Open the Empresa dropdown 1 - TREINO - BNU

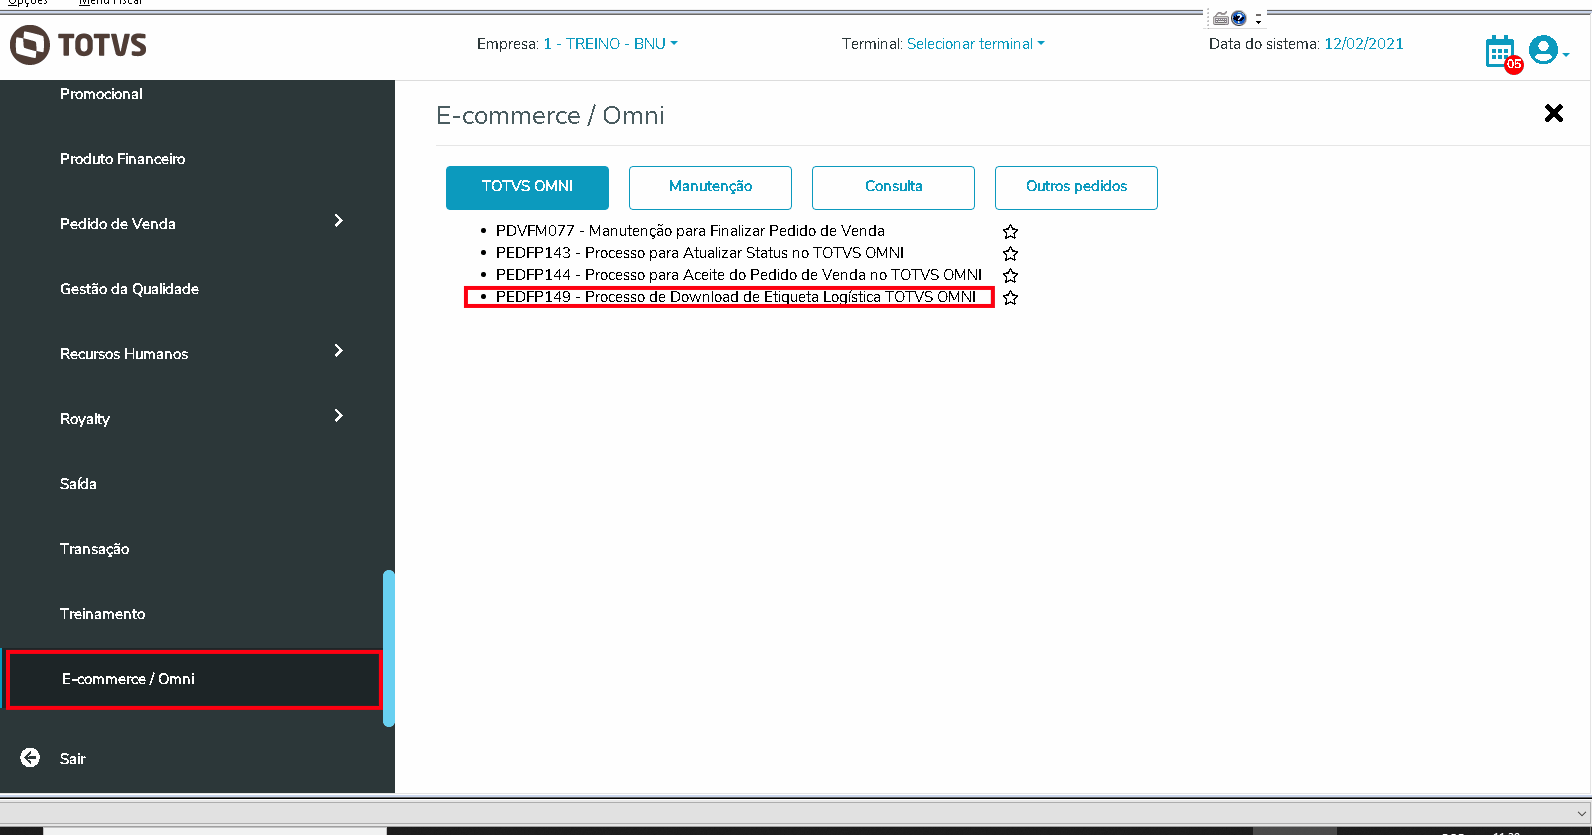(610, 44)
